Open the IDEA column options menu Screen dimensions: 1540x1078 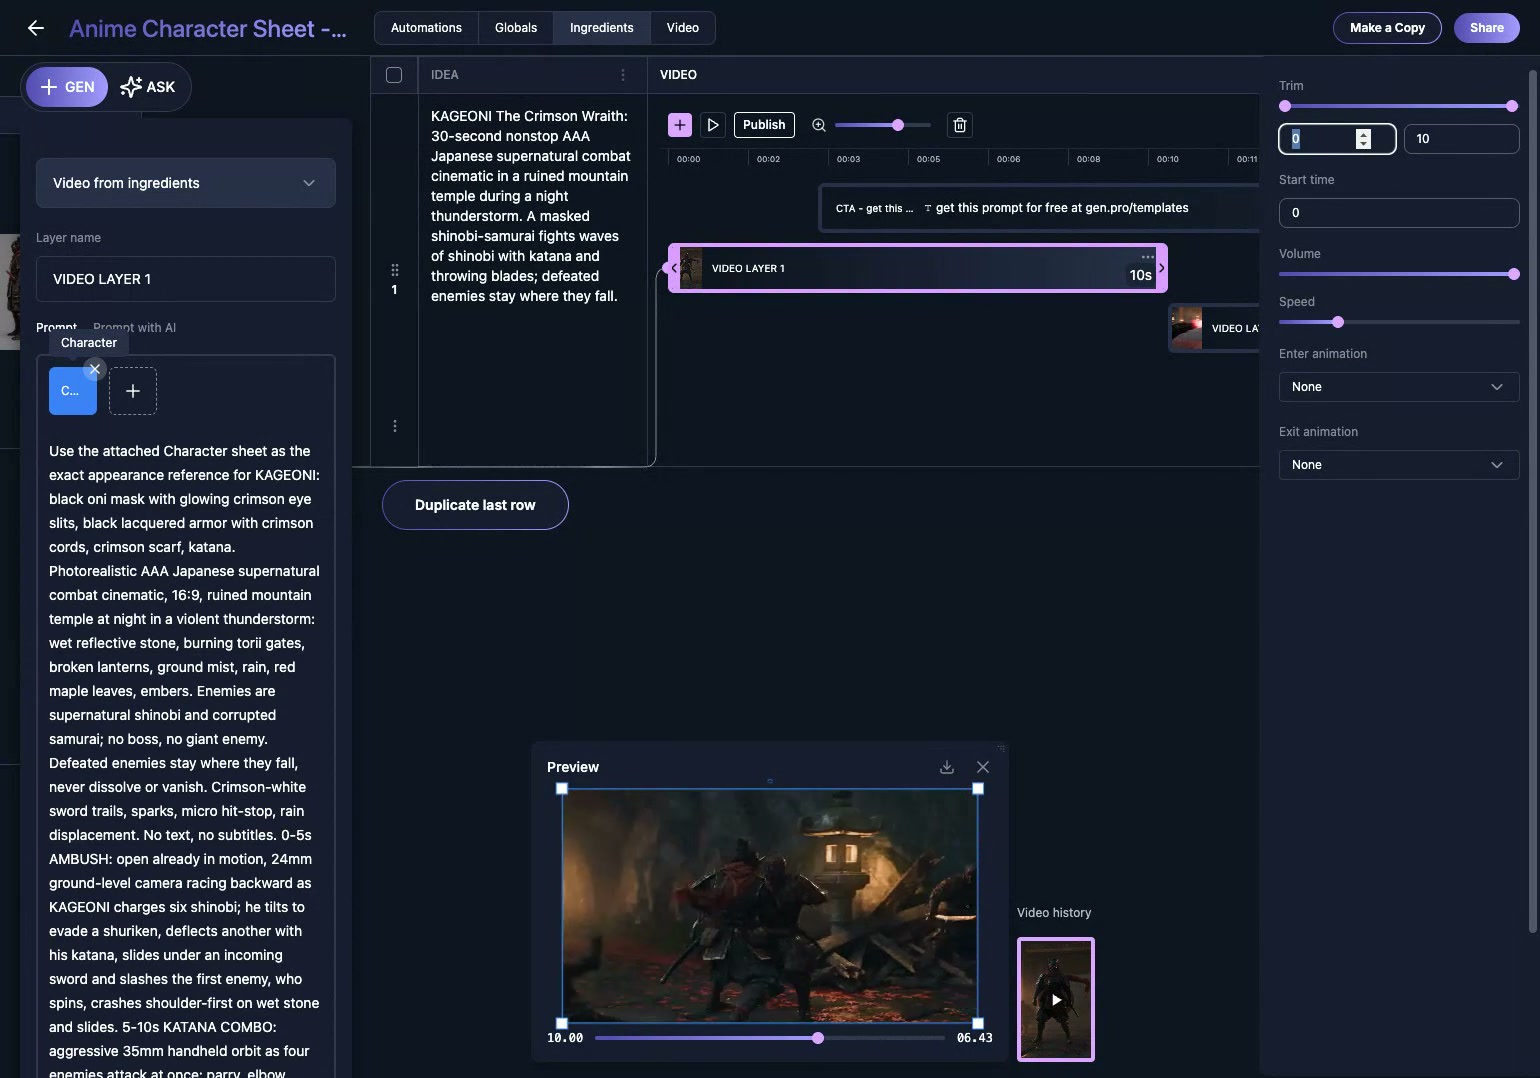click(x=623, y=75)
